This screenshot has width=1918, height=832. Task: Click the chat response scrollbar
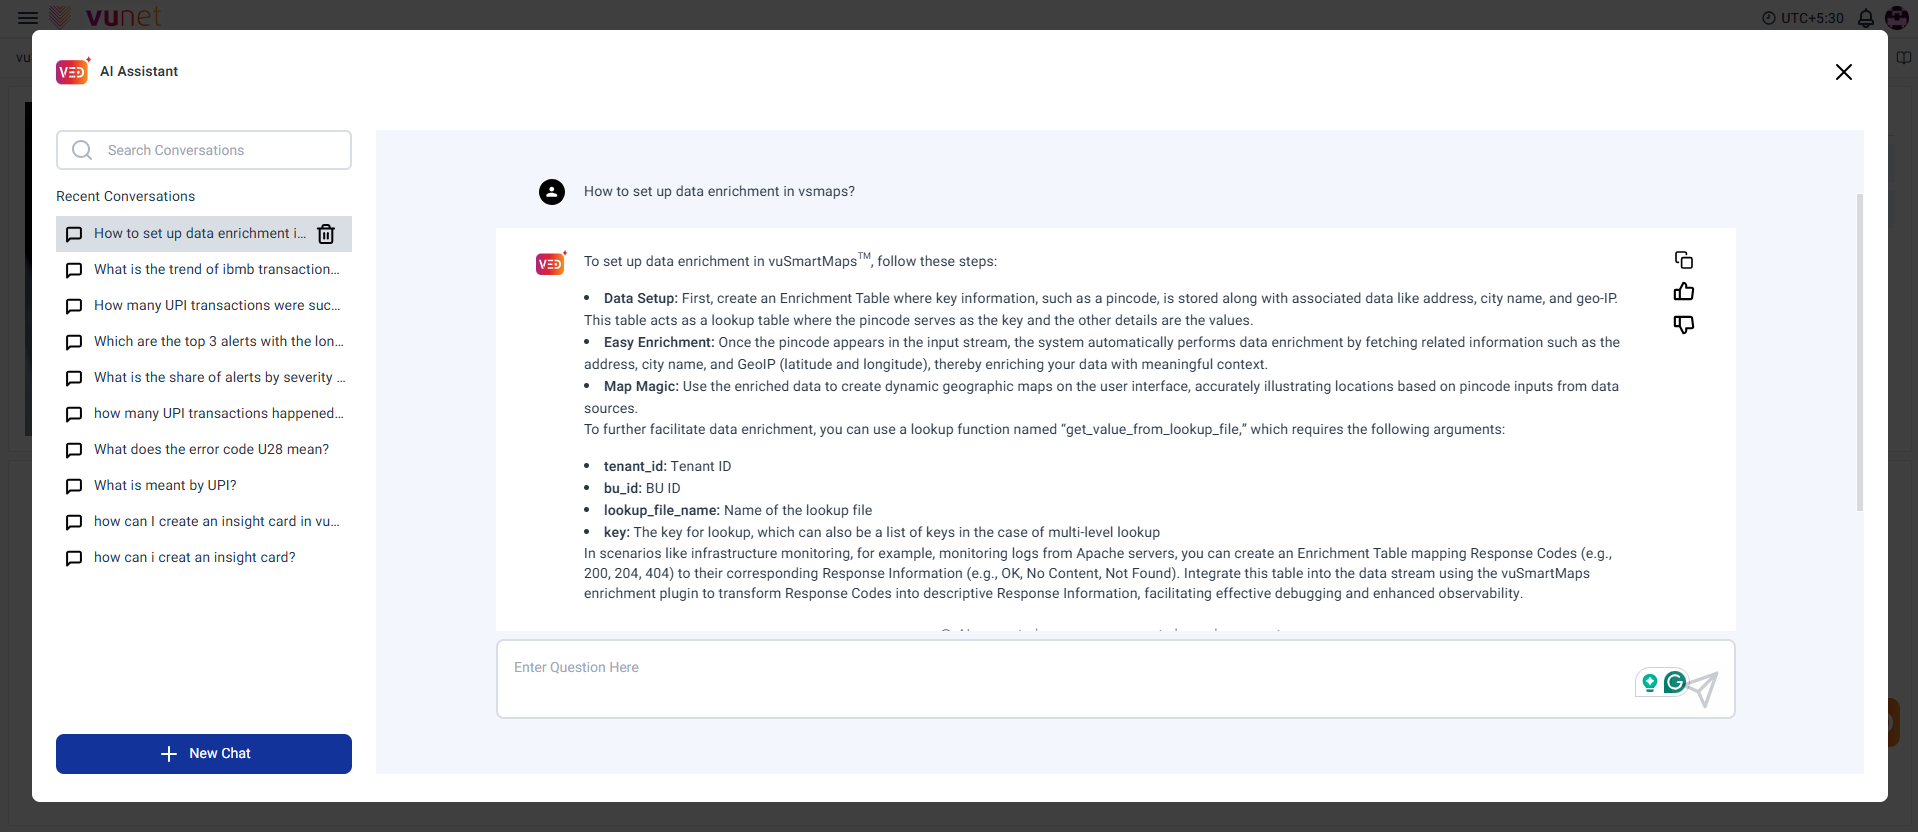tap(1860, 350)
